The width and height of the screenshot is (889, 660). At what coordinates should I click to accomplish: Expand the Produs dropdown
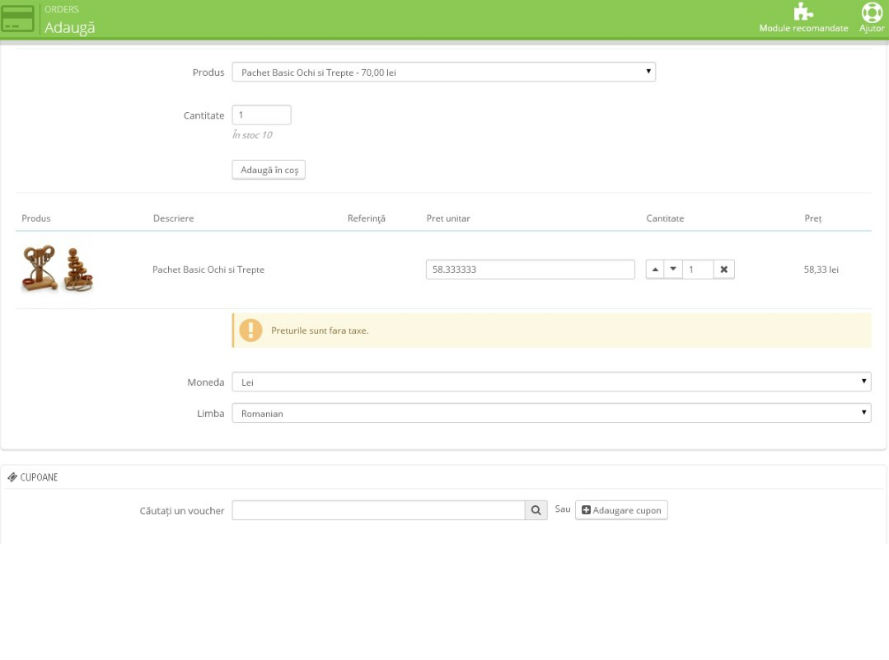point(443,72)
